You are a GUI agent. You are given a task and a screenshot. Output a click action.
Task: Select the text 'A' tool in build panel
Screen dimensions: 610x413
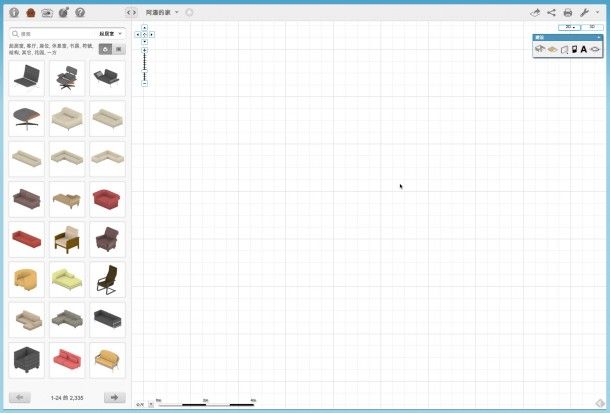click(x=583, y=49)
